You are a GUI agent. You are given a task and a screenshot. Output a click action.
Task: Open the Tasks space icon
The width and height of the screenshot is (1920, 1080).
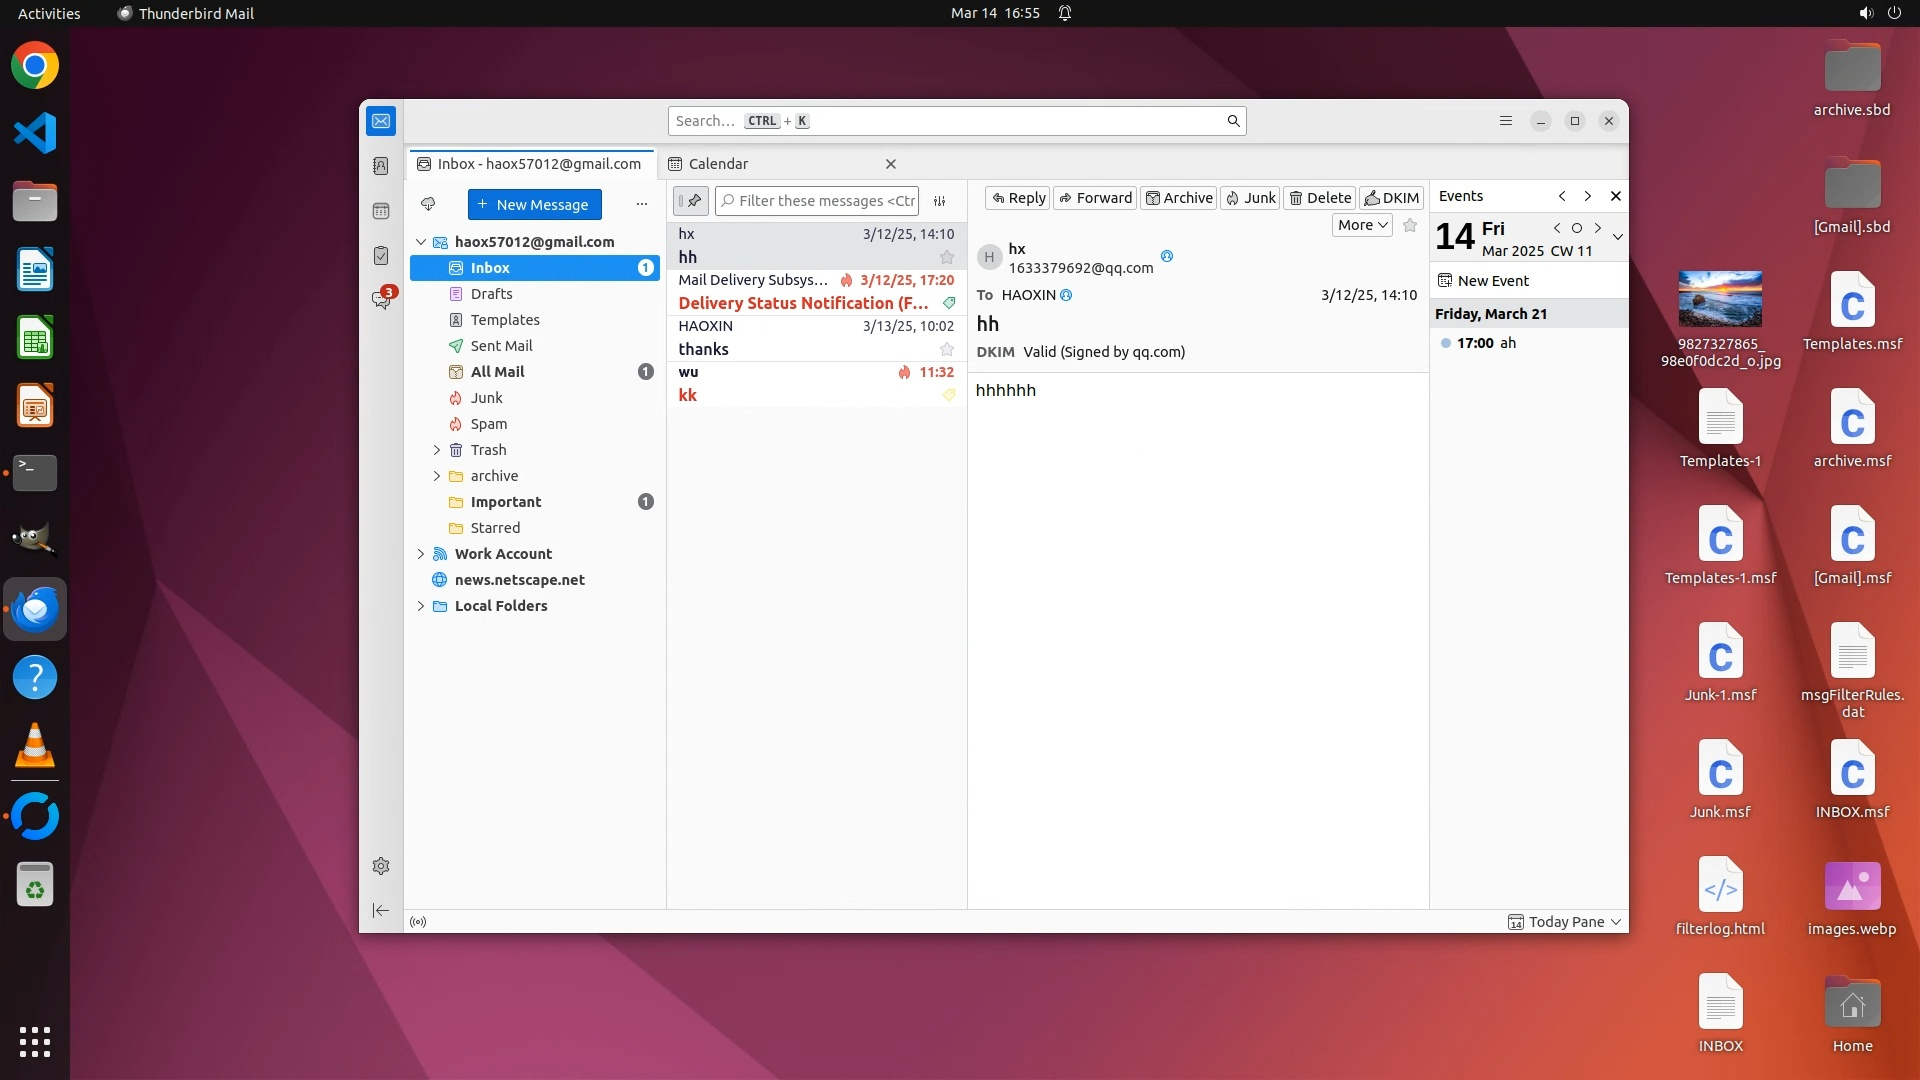click(x=381, y=256)
